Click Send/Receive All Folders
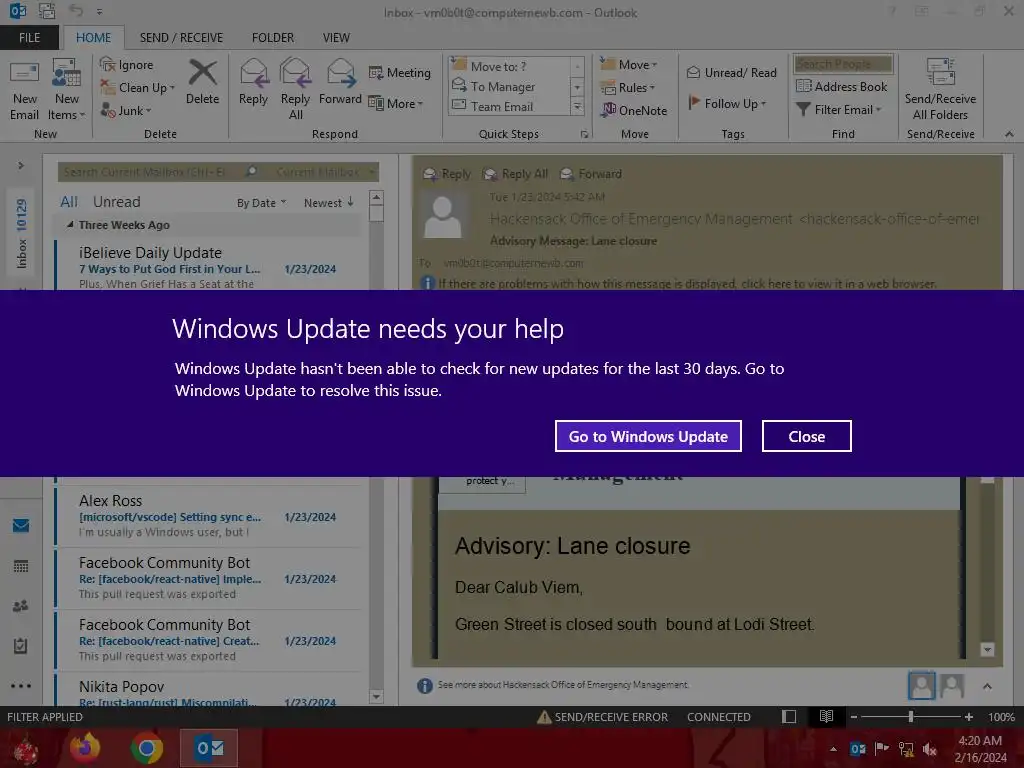 [x=940, y=90]
